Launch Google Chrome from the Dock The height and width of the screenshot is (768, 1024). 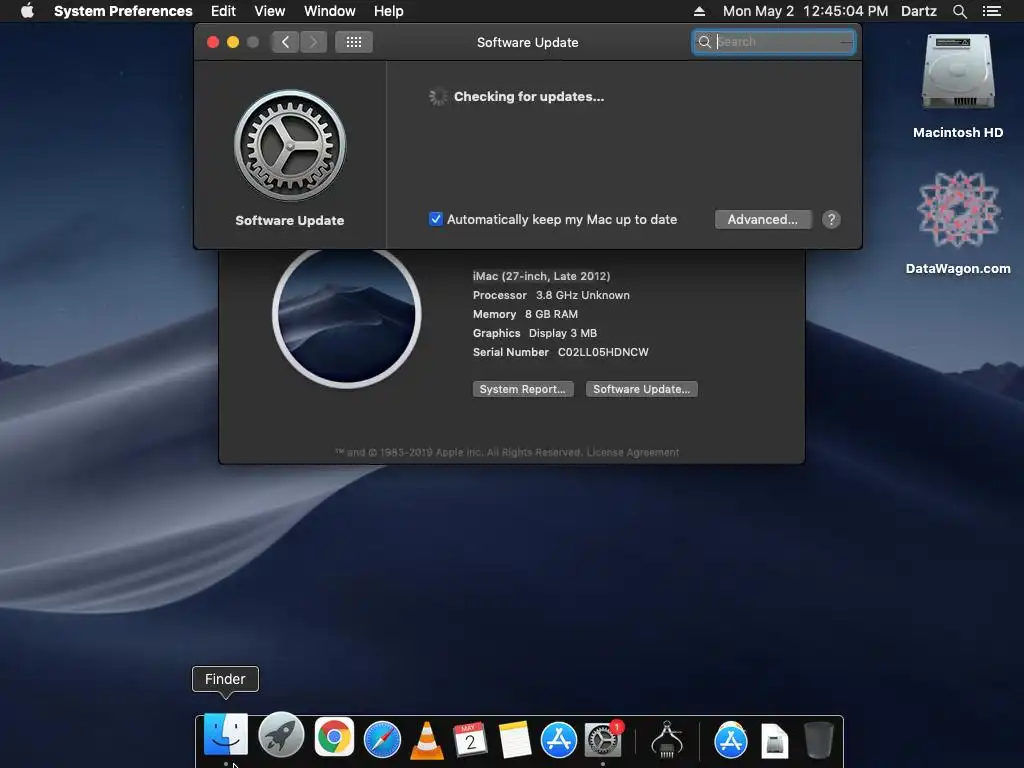click(334, 738)
